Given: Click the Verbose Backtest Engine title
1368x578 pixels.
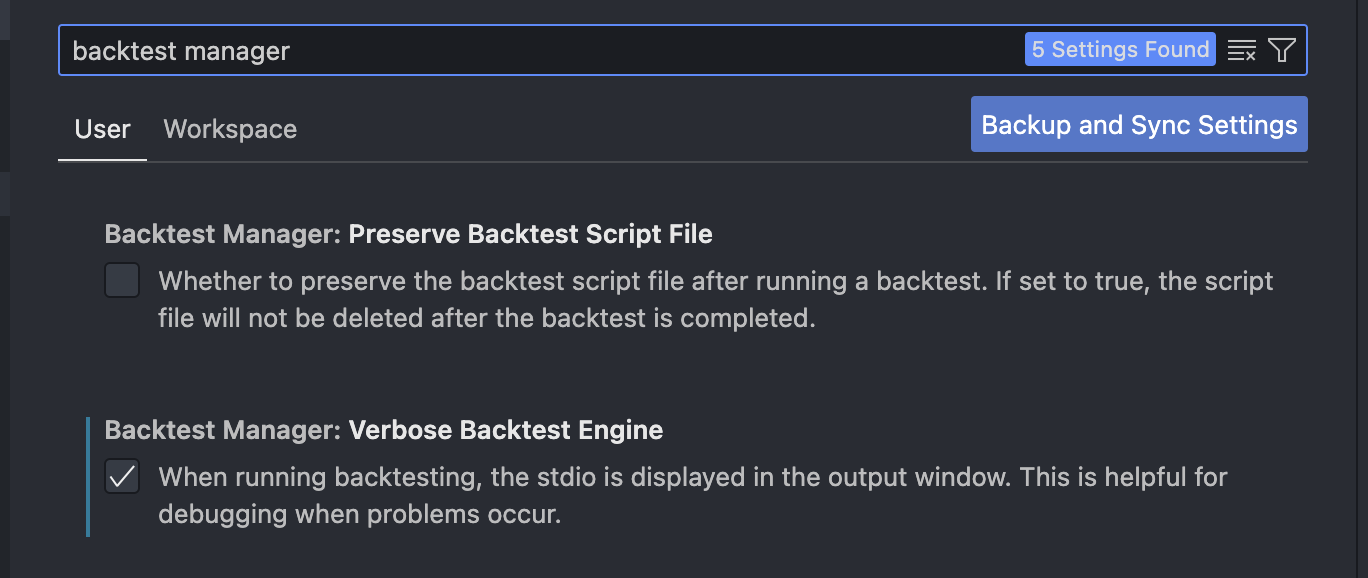Looking at the screenshot, I should tap(505, 431).
